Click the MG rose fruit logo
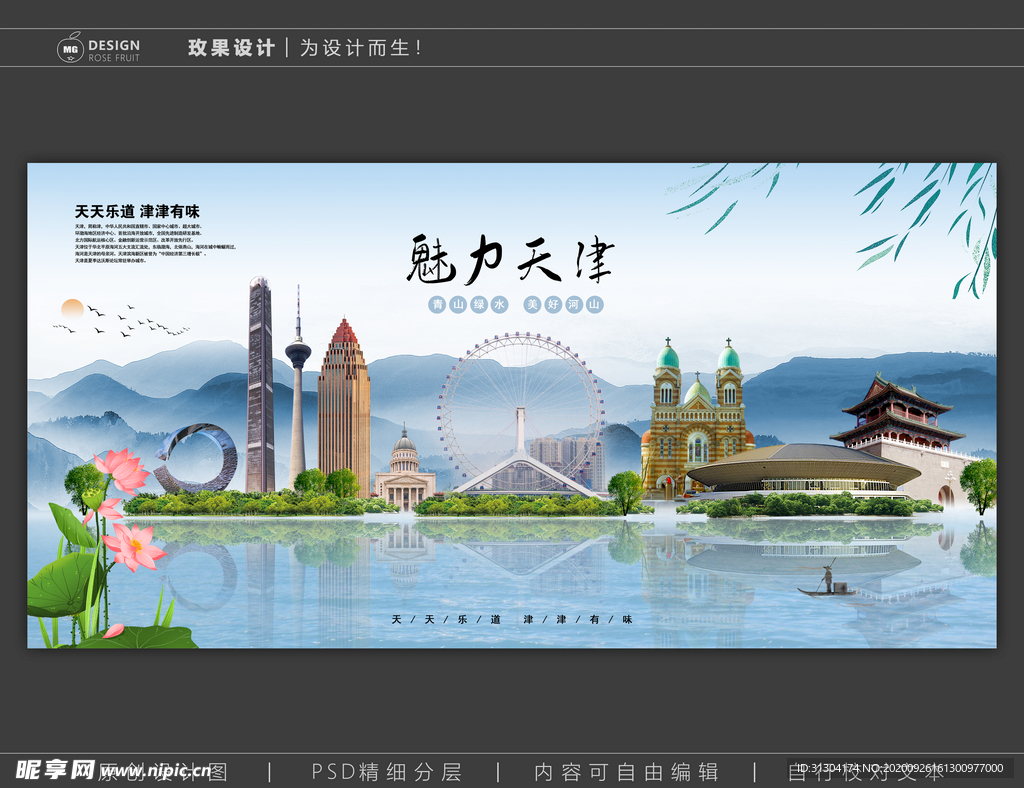Image resolution: width=1024 pixels, height=788 pixels. point(68,46)
